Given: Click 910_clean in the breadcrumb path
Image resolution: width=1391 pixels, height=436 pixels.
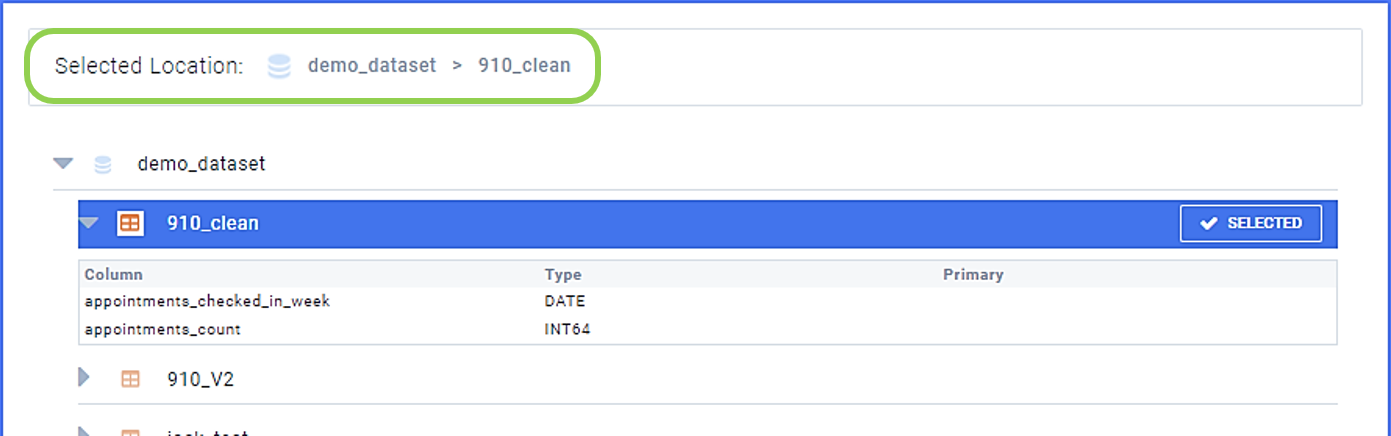Looking at the screenshot, I should coord(524,66).
